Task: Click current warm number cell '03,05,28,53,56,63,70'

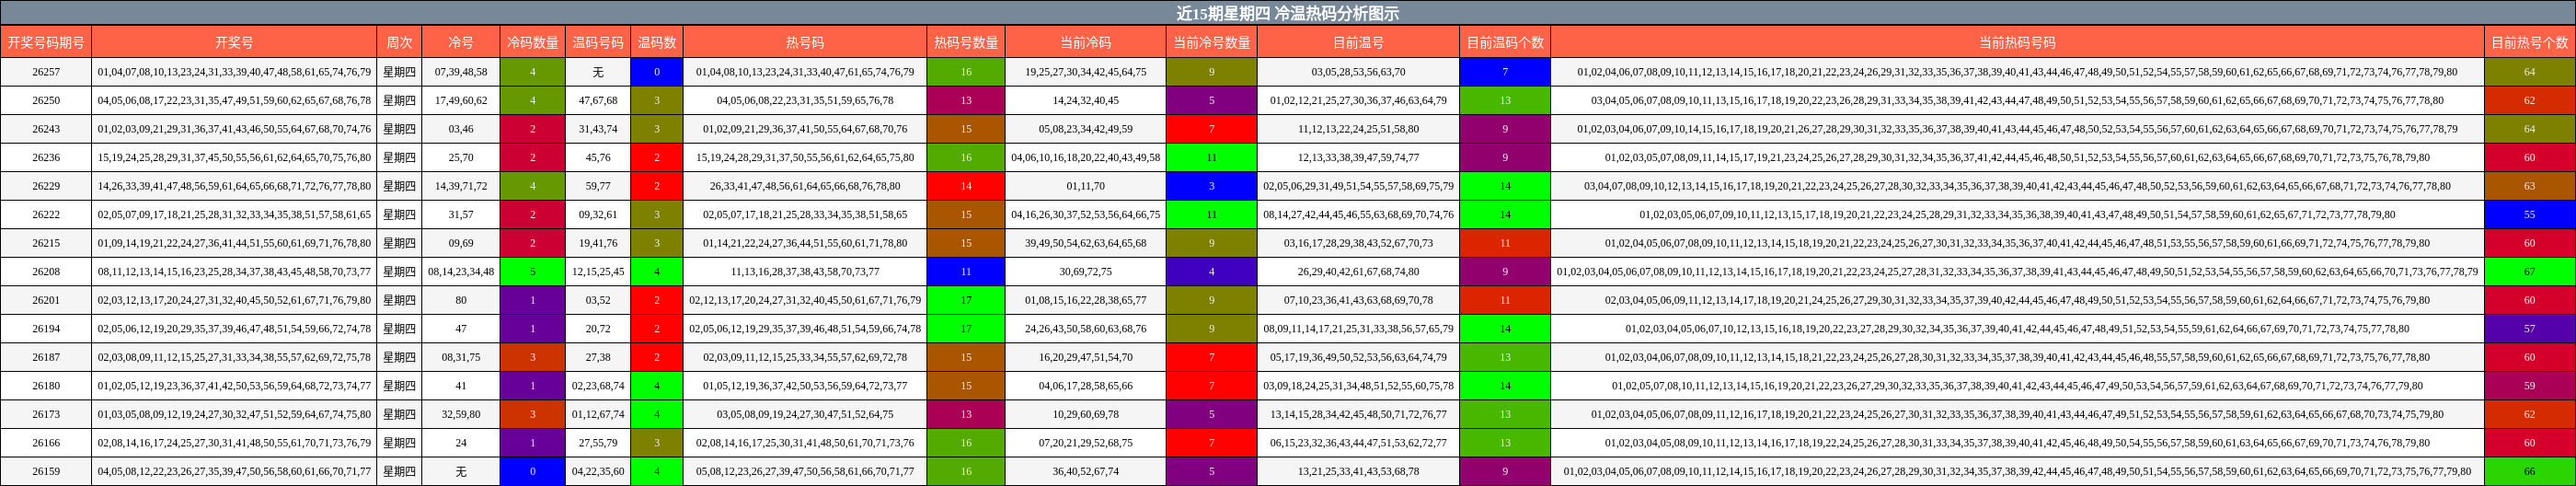Action: point(1358,72)
